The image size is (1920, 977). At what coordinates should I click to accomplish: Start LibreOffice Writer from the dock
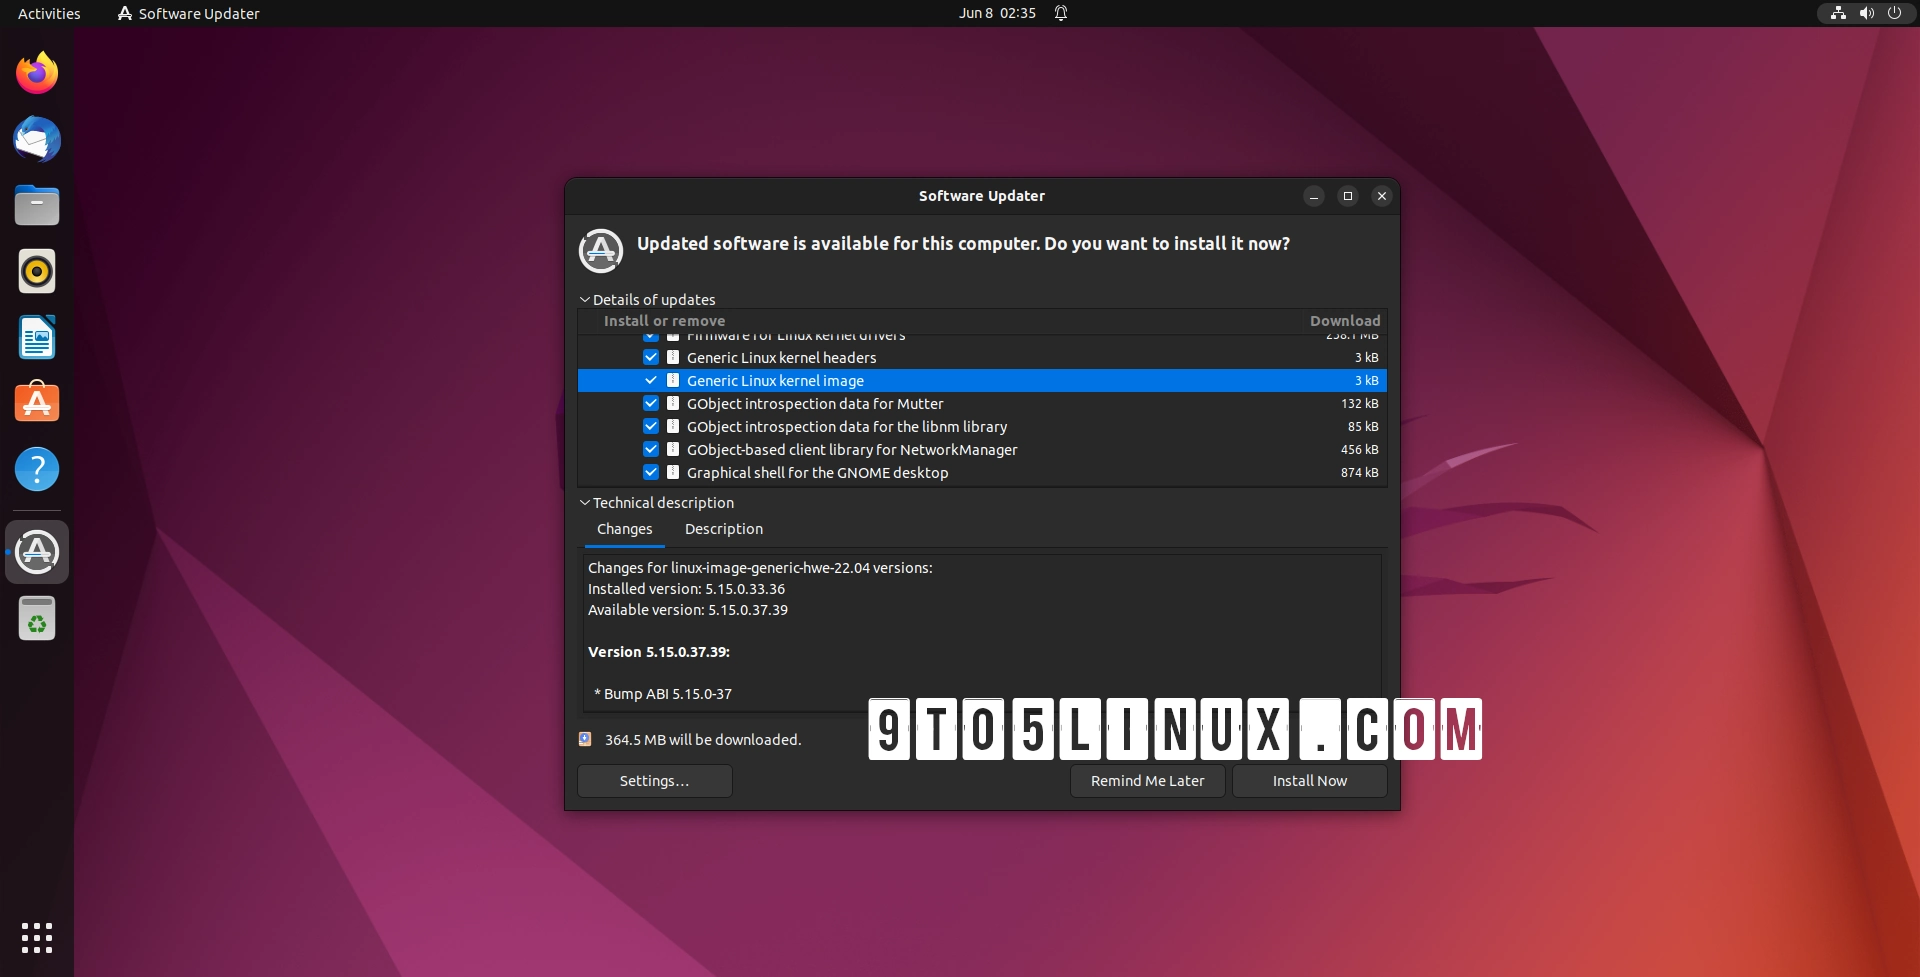36,337
